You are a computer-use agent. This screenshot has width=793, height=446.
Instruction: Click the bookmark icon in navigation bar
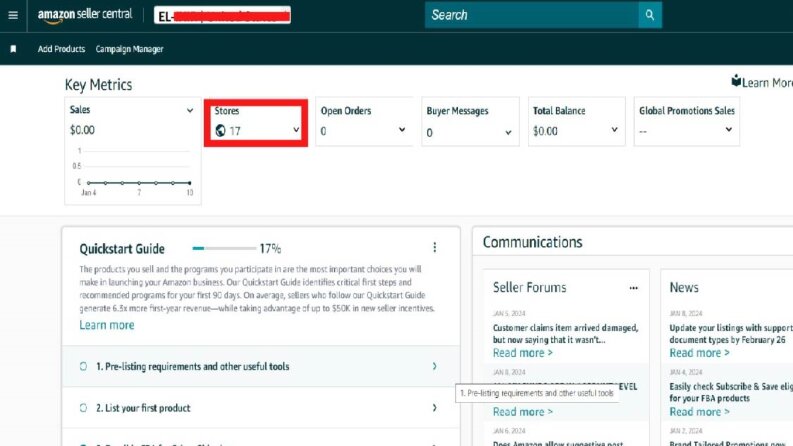(x=13, y=49)
